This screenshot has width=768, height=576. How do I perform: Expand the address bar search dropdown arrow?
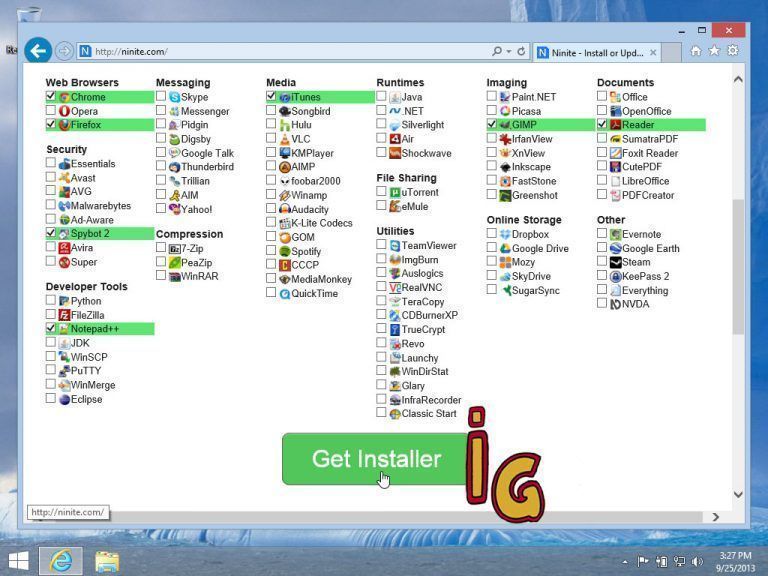[x=509, y=51]
